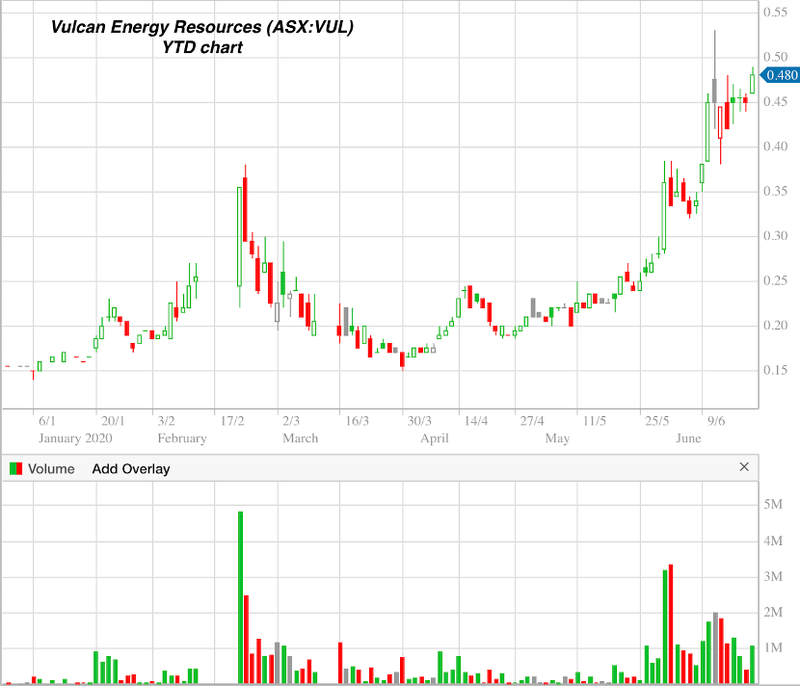Click the 11/5 date label
This screenshot has width=800, height=686.
(x=594, y=421)
